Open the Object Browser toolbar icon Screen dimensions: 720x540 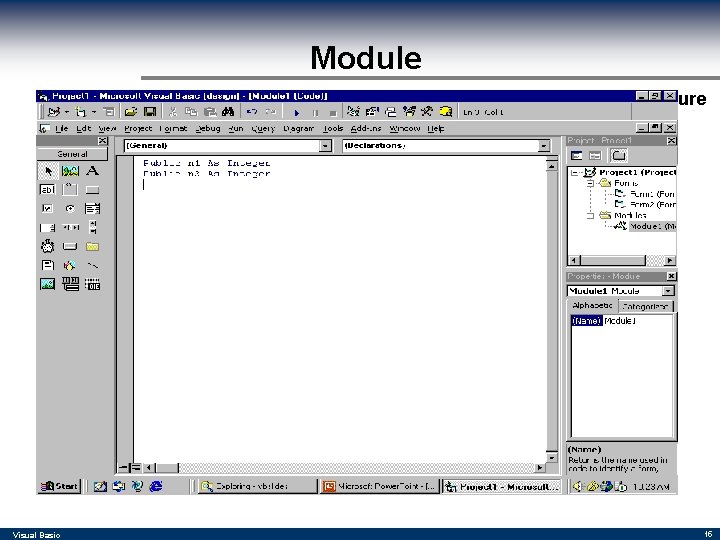[x=409, y=112]
